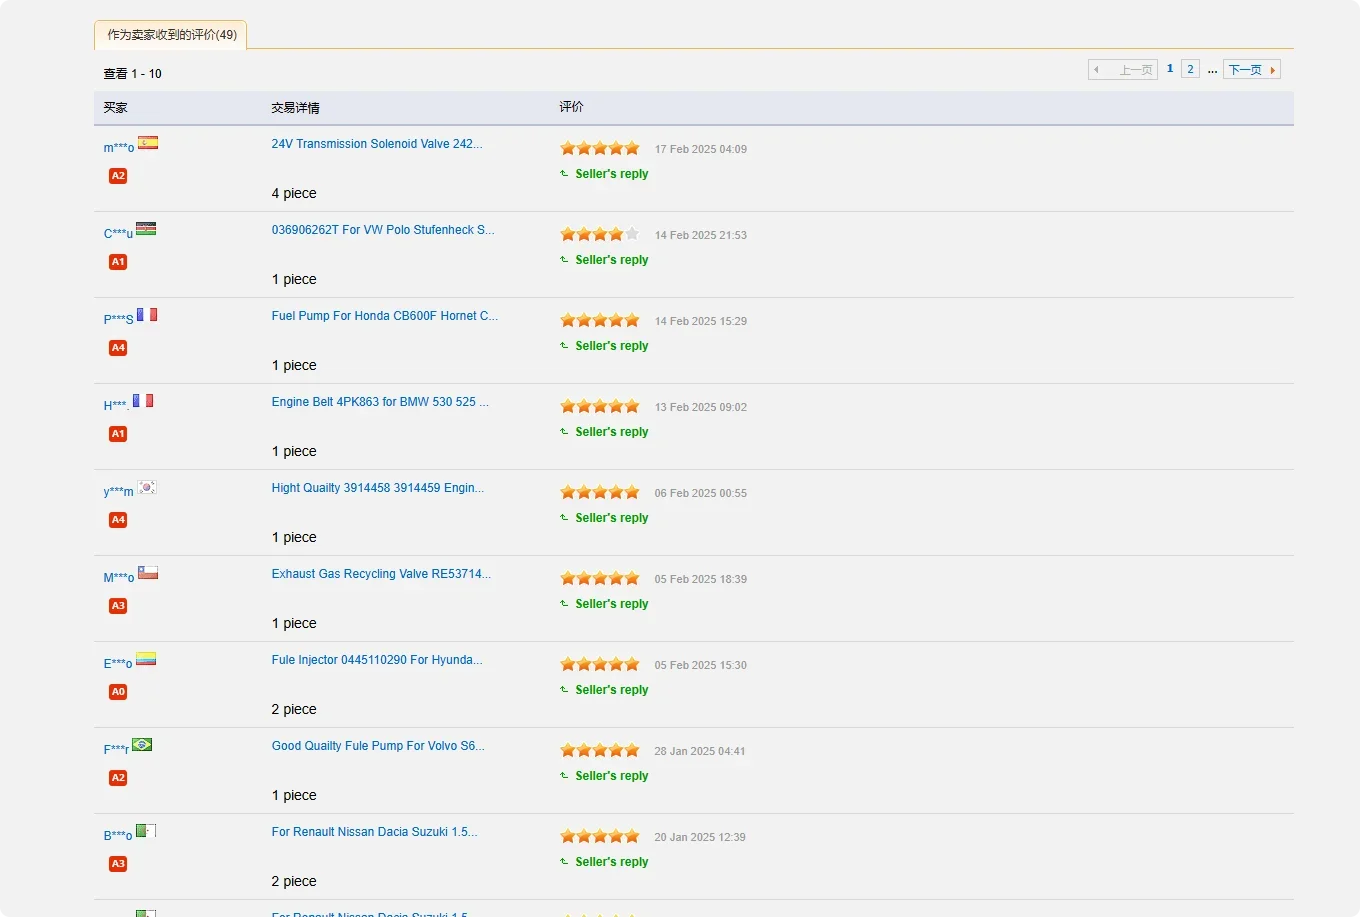1360x917 pixels.
Task: Click the Spain flag next to buyer m***o
Action: pyautogui.click(x=148, y=143)
